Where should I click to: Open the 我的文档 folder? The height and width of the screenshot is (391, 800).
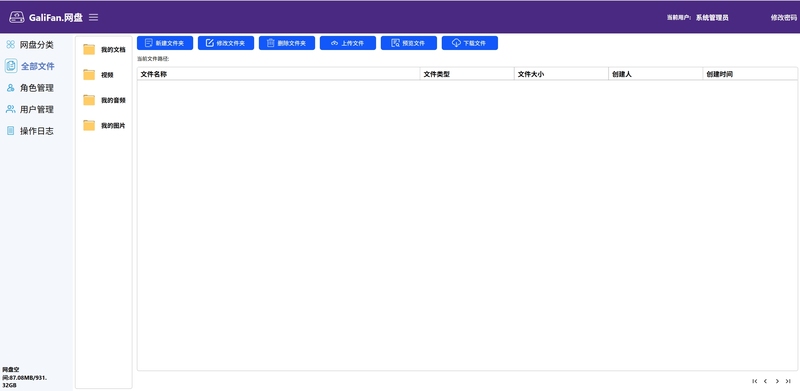[104, 50]
